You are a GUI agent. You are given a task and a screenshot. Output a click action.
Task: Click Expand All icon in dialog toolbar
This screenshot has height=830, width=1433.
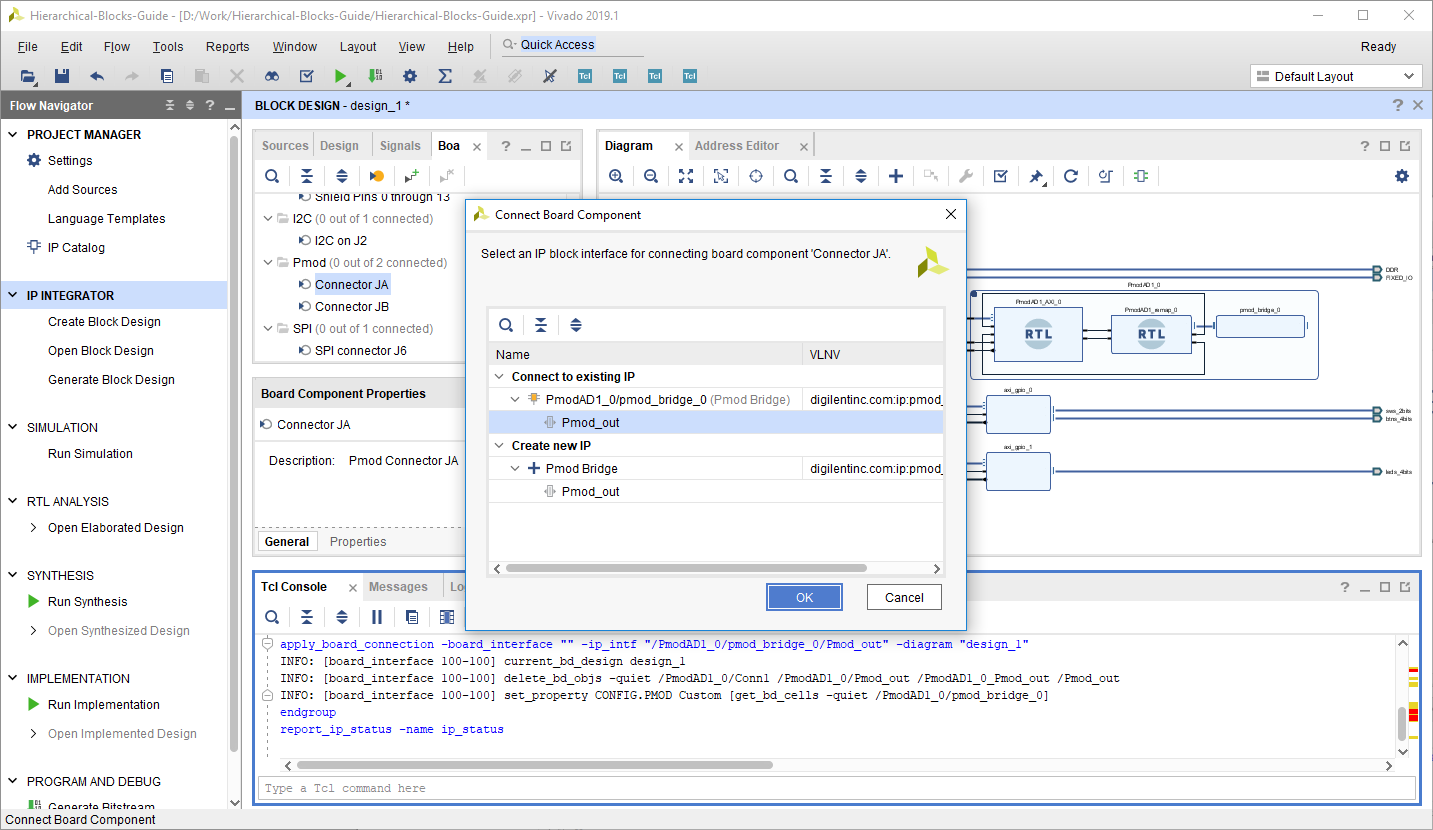[576, 325]
